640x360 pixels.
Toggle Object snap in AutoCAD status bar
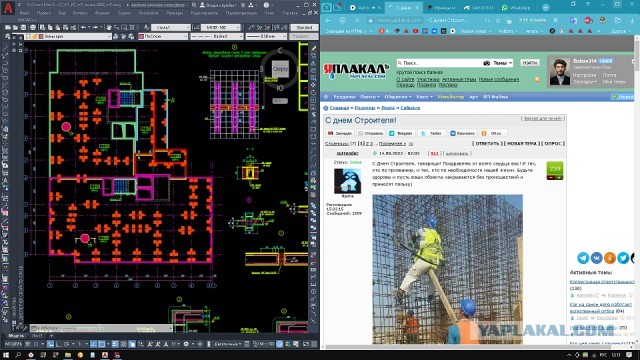point(102,344)
